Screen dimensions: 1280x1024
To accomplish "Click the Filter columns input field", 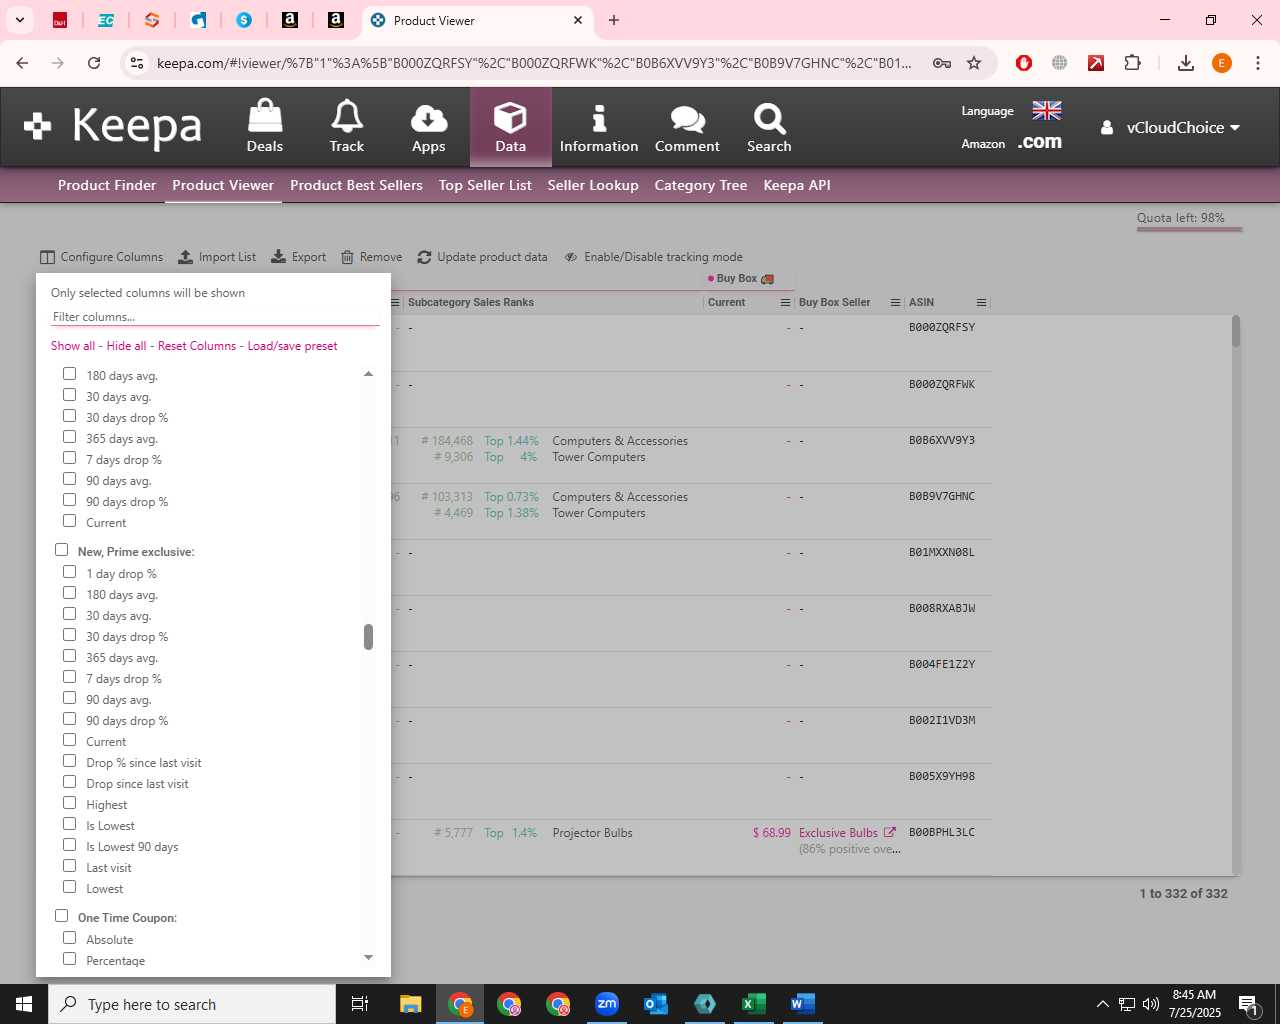I will (215, 316).
